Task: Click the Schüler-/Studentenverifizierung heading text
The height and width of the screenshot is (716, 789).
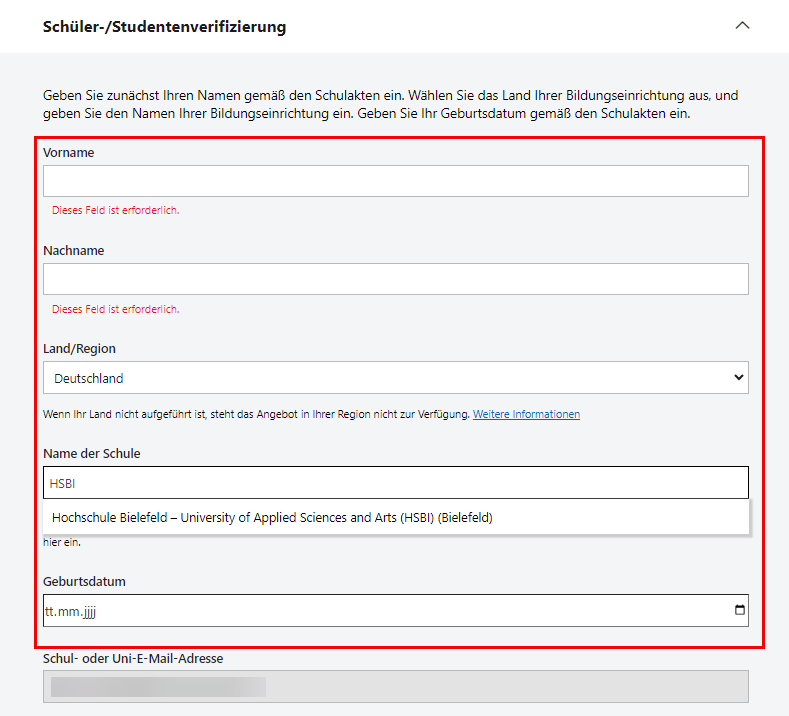Action: (164, 27)
